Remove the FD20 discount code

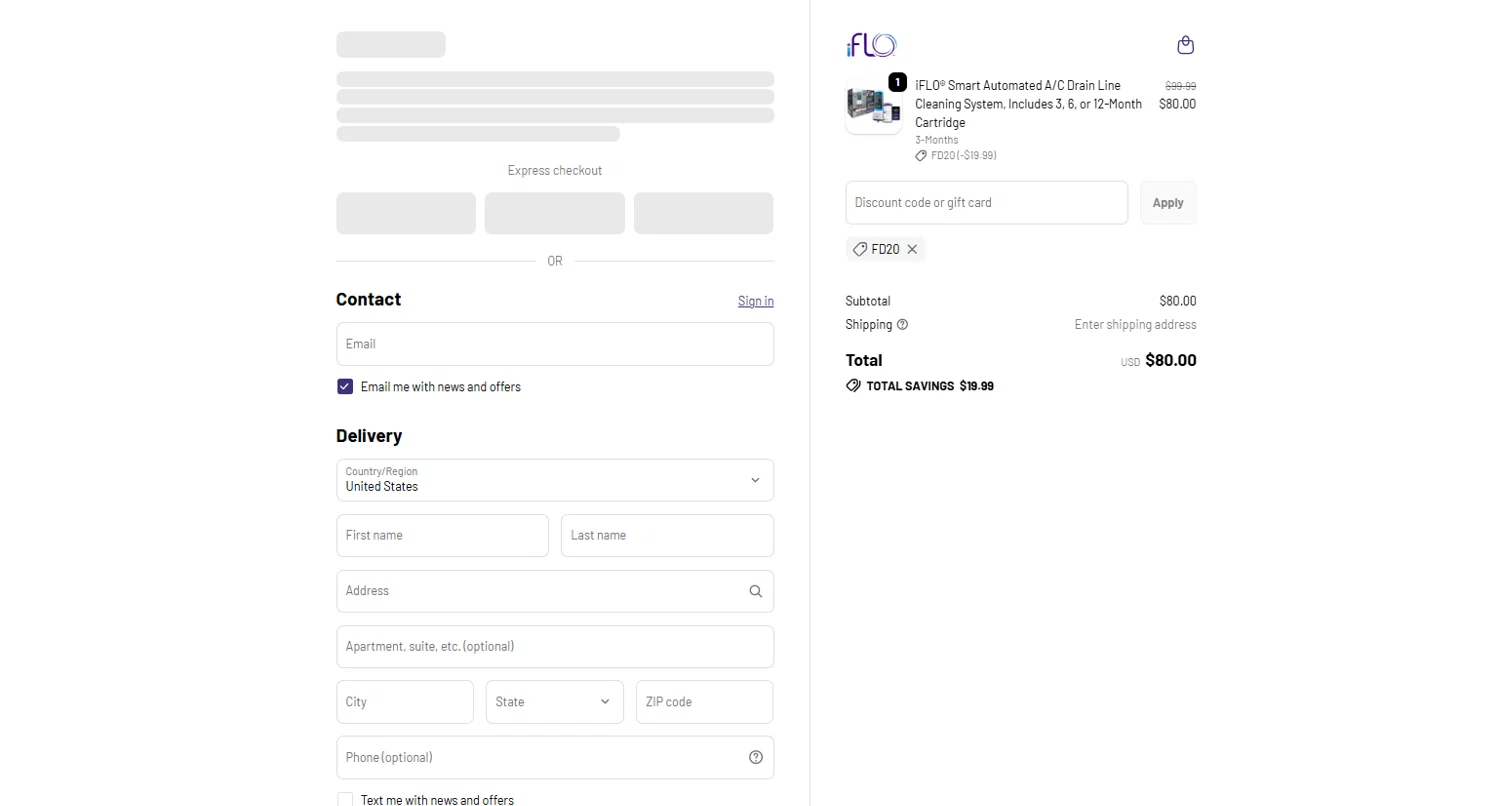tap(912, 250)
